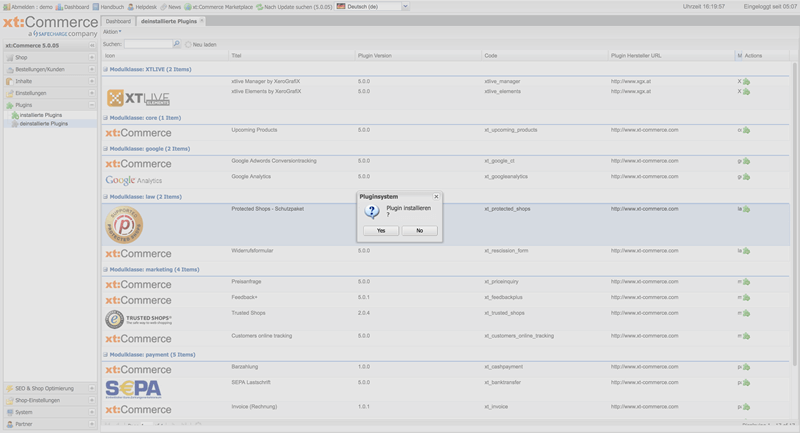Click the Suchen search input field
This screenshot has width=800, height=433.
pos(147,44)
